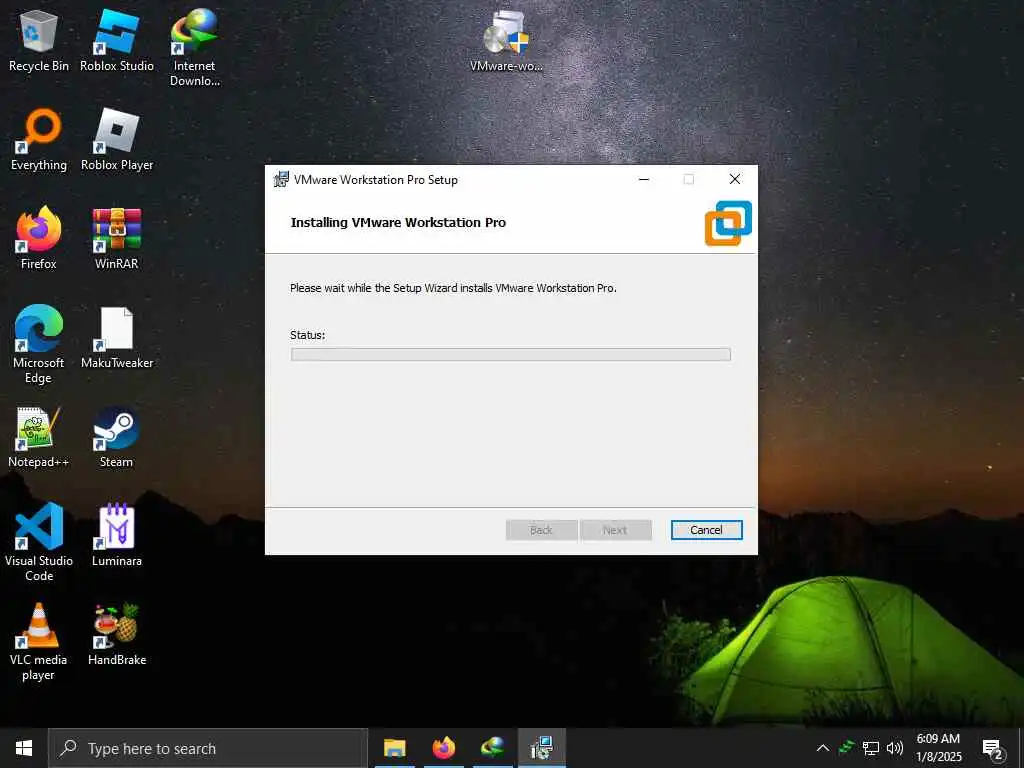Select the MakuTweaker desktop shortcut
Viewport: 1024px width, 768px height.
[117, 338]
